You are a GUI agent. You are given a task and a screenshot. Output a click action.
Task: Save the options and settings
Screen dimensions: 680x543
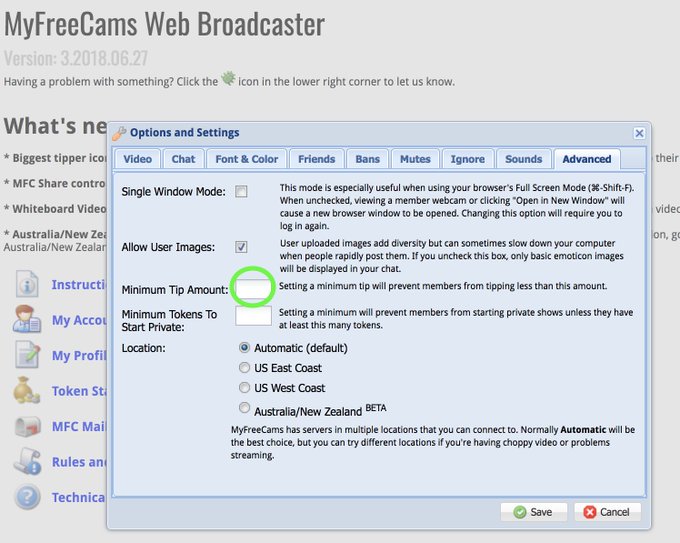534,512
